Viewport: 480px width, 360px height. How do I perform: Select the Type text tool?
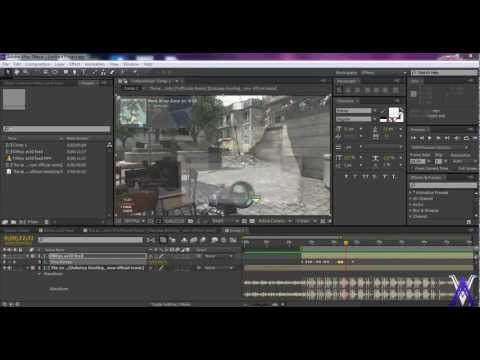83,72
